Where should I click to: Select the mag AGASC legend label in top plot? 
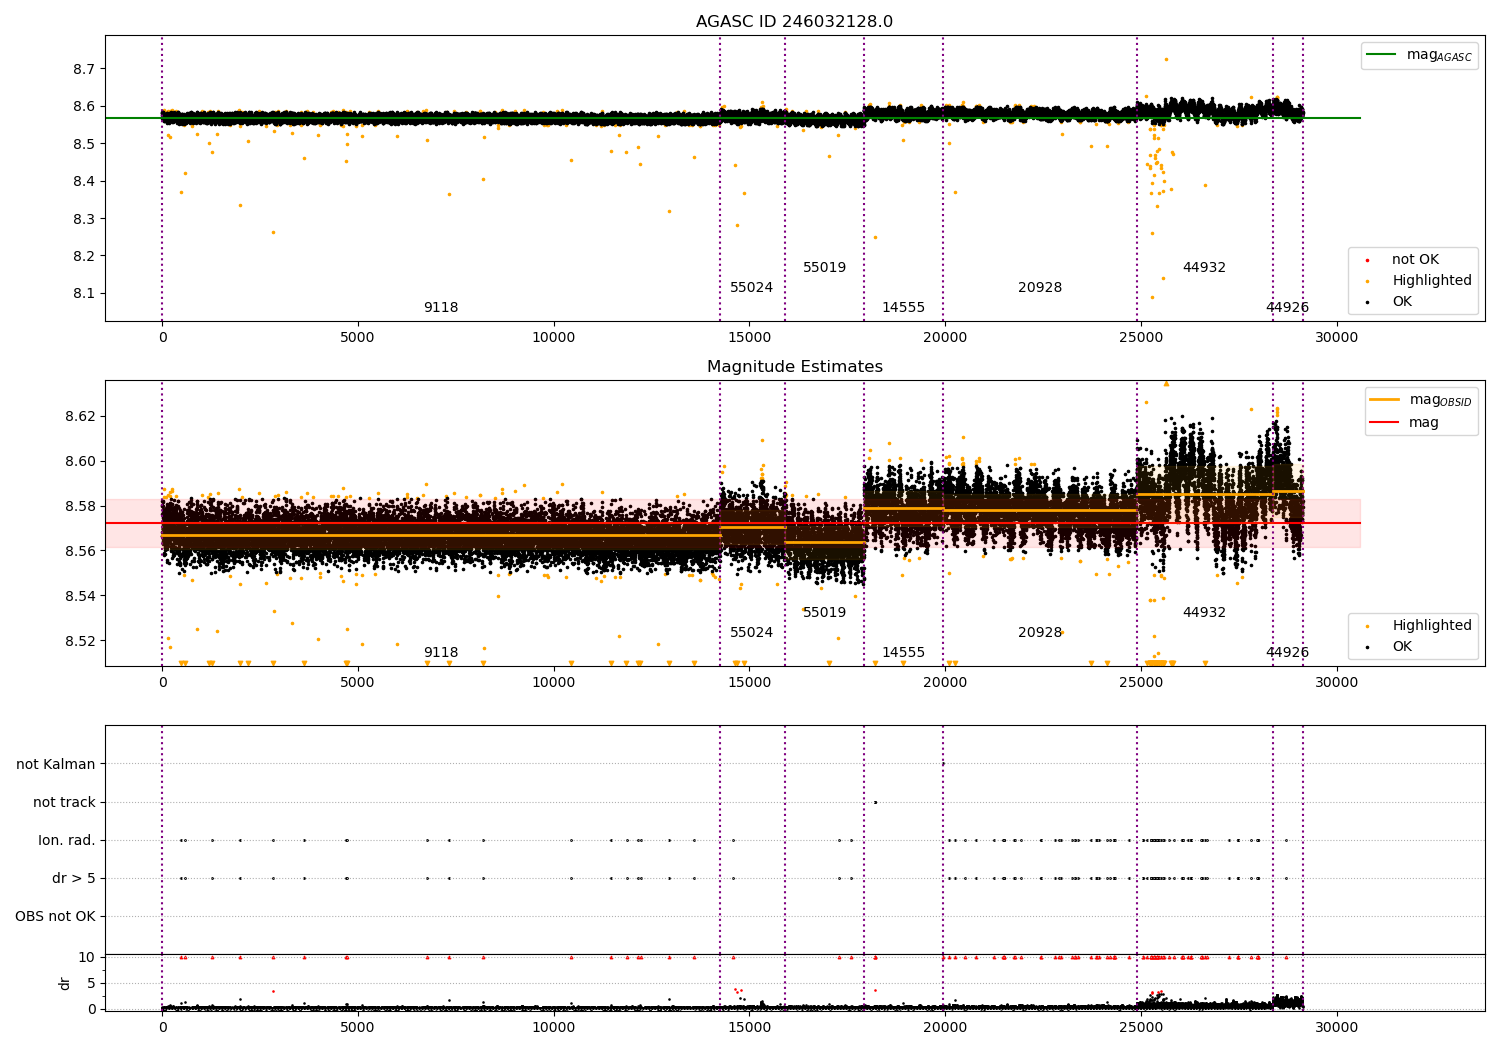(1439, 55)
